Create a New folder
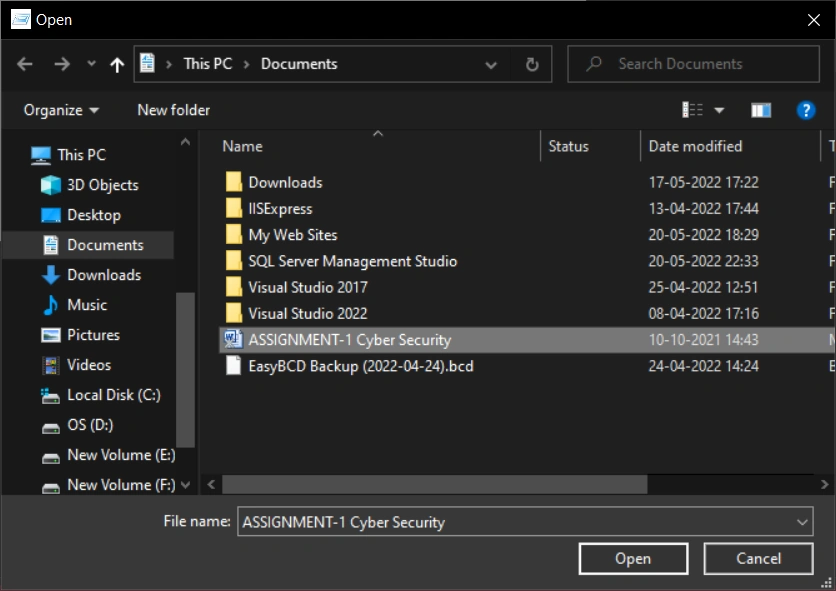The image size is (836, 591). pos(173,110)
